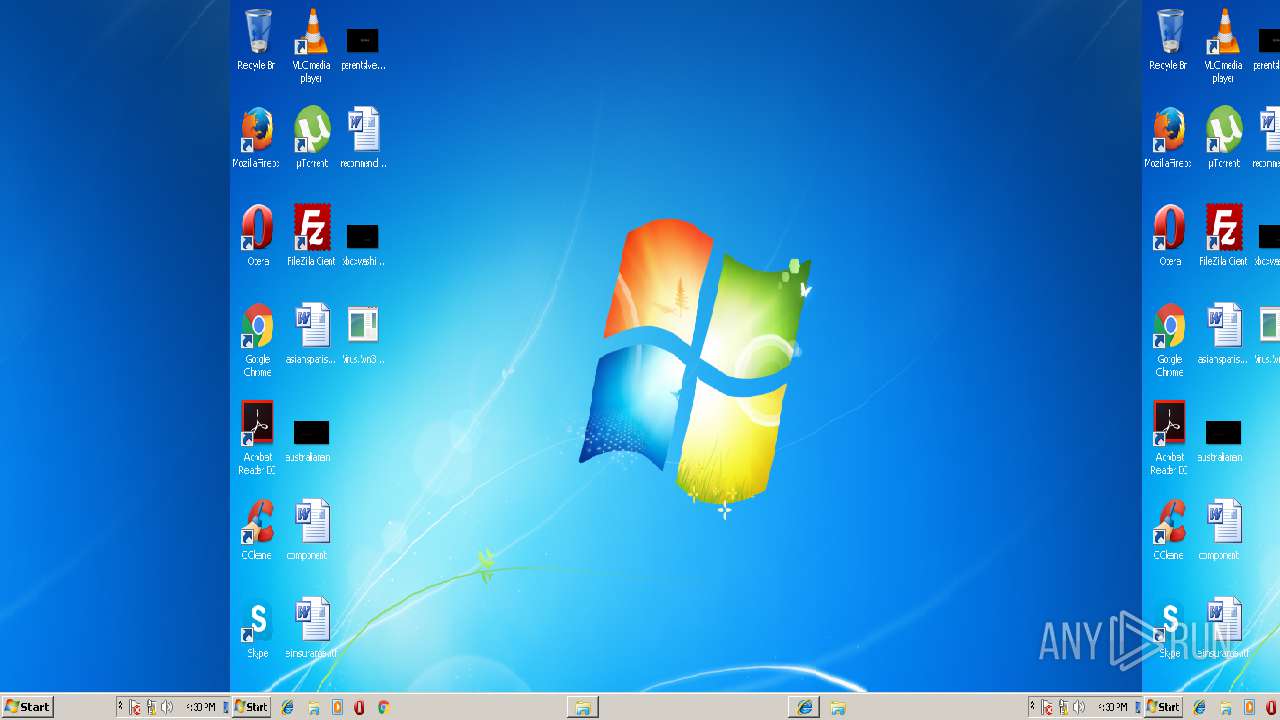Select the 'asiansparis...' Word document, left desktop copy
1280x720 pixels.
(311, 334)
